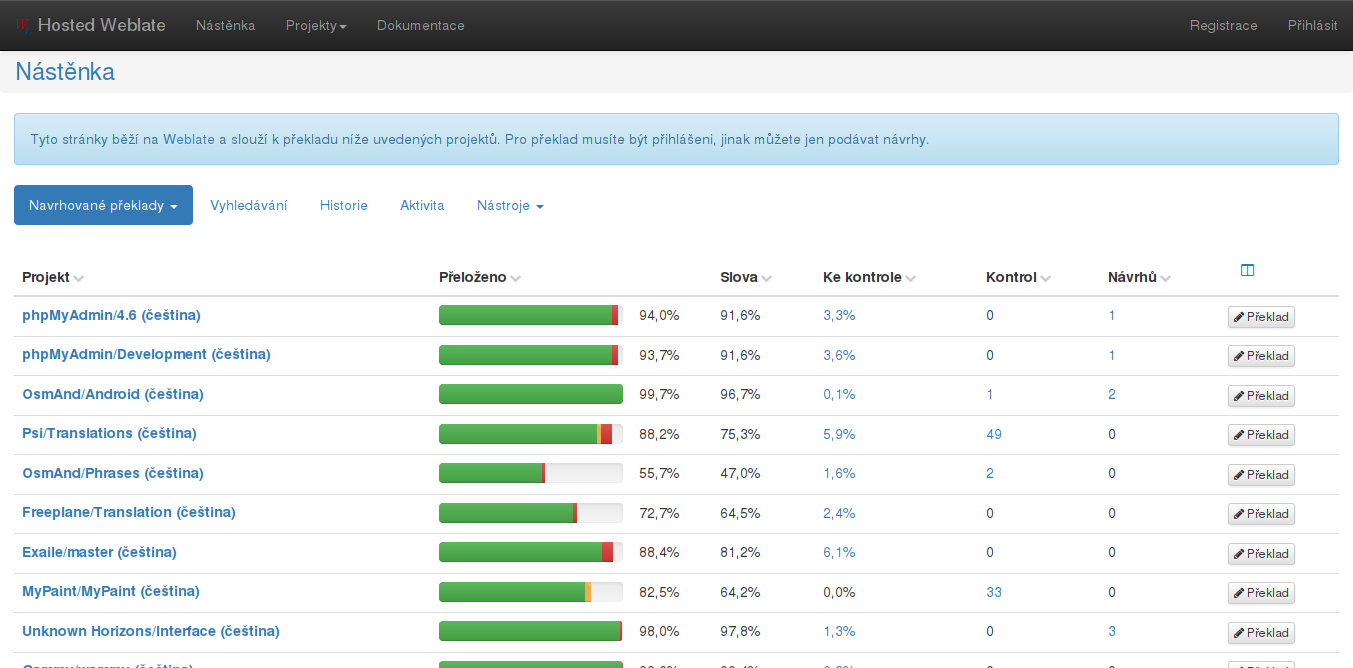
Task: Click the Hosted Weblate brand link
Action: pyautogui.click(x=101, y=25)
